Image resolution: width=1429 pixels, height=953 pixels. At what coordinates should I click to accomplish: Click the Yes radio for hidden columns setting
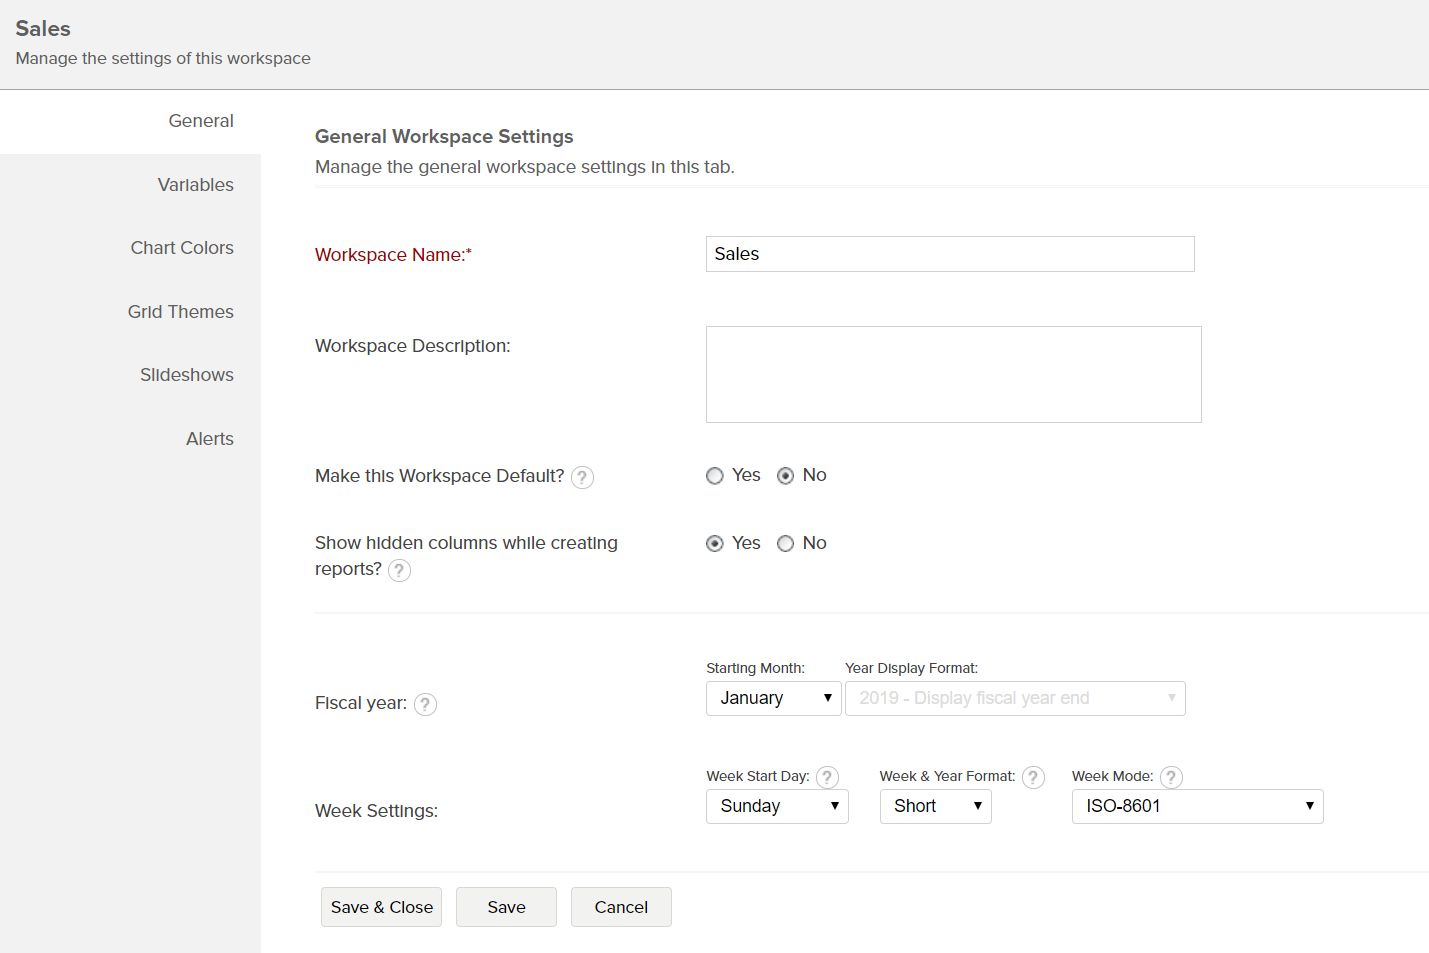coord(714,543)
